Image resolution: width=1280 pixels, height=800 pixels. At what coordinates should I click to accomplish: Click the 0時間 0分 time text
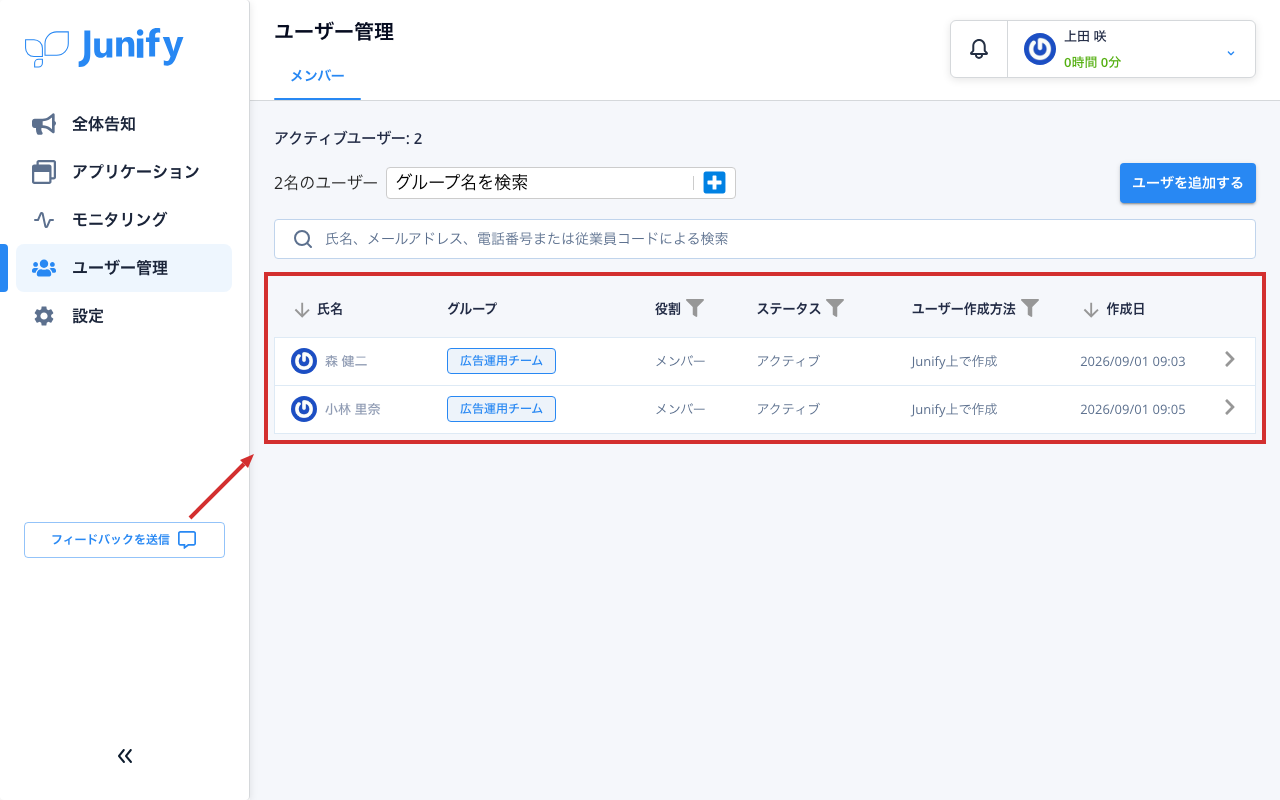[1092, 62]
